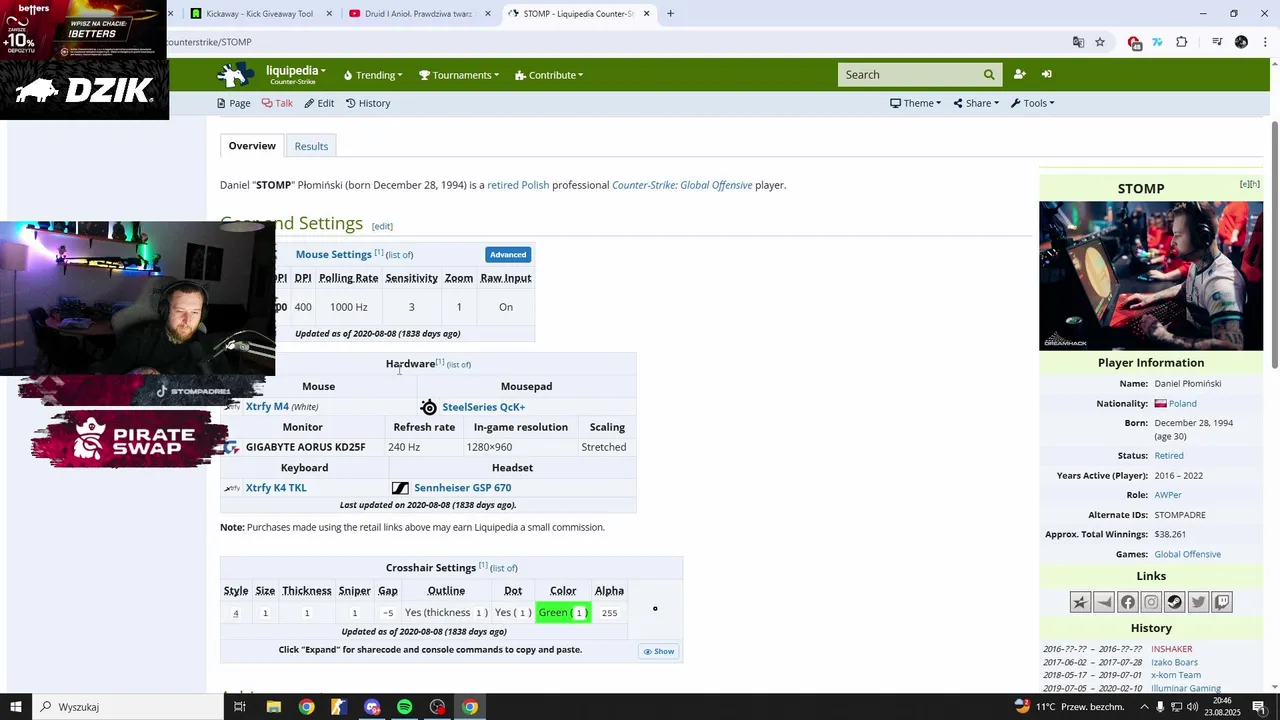Open Spotify from the taskbar
The width and height of the screenshot is (1280, 720).
pyautogui.click(x=404, y=707)
